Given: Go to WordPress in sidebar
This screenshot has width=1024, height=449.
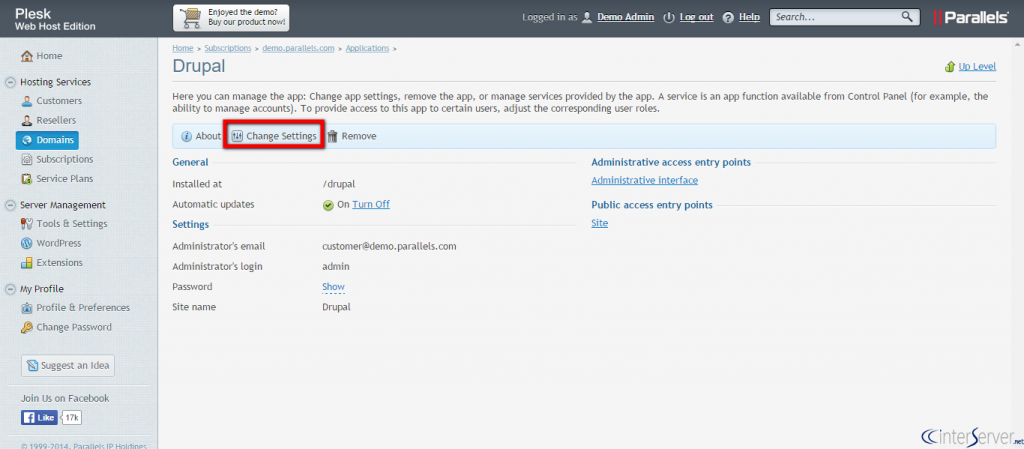Looking at the screenshot, I should pyautogui.click(x=59, y=243).
